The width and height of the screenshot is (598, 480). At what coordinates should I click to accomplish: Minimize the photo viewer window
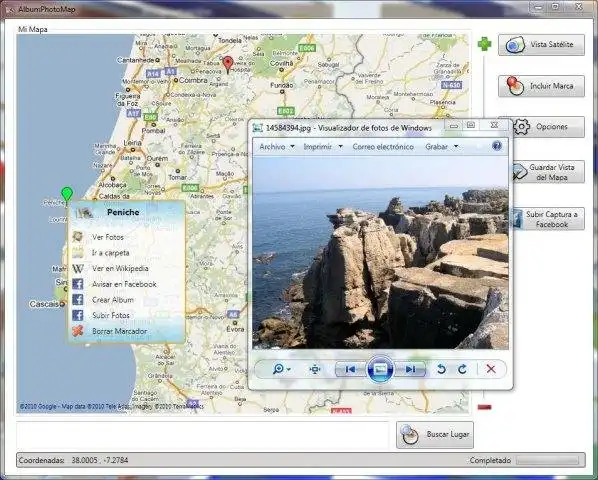coord(453,125)
